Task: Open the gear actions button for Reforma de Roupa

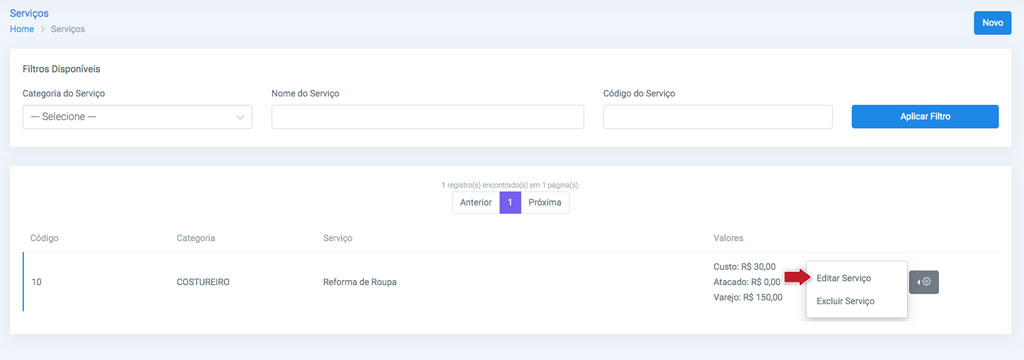Action: point(923,282)
